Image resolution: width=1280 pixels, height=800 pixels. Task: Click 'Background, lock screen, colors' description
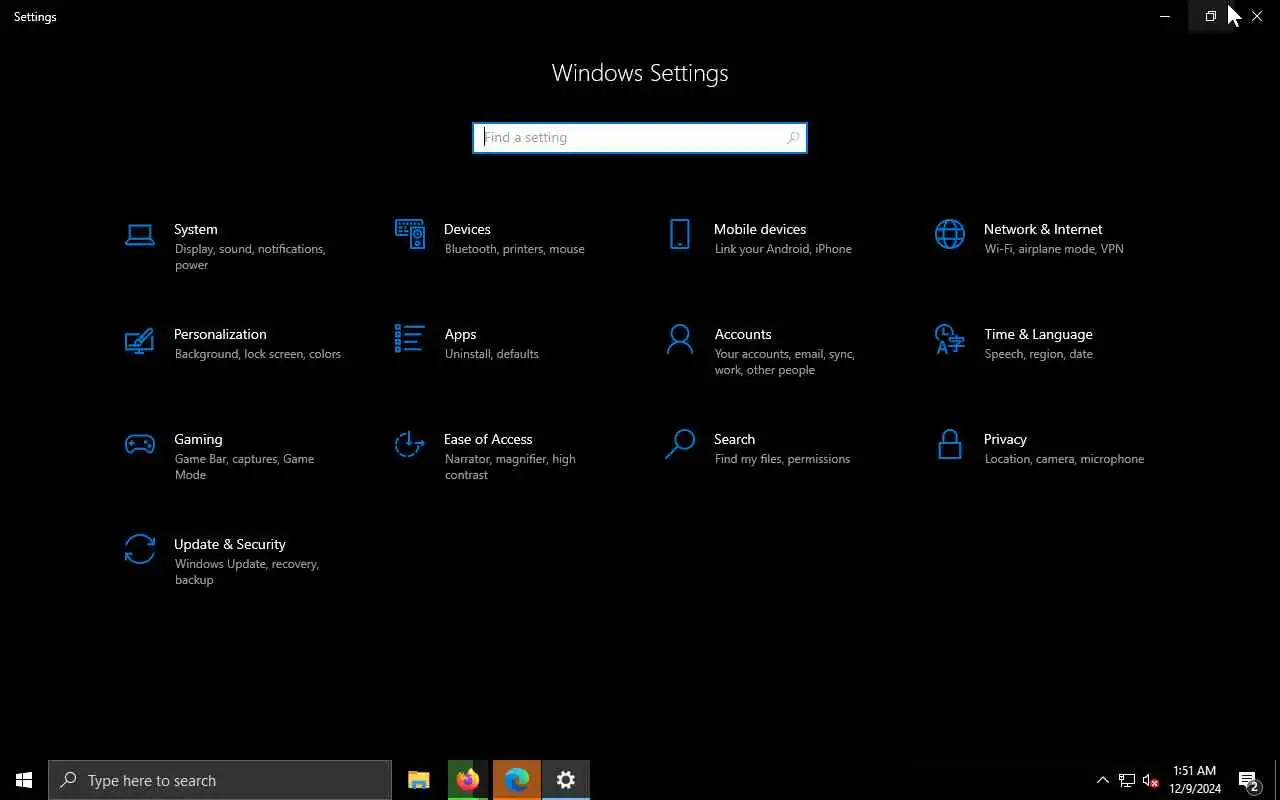click(x=258, y=354)
